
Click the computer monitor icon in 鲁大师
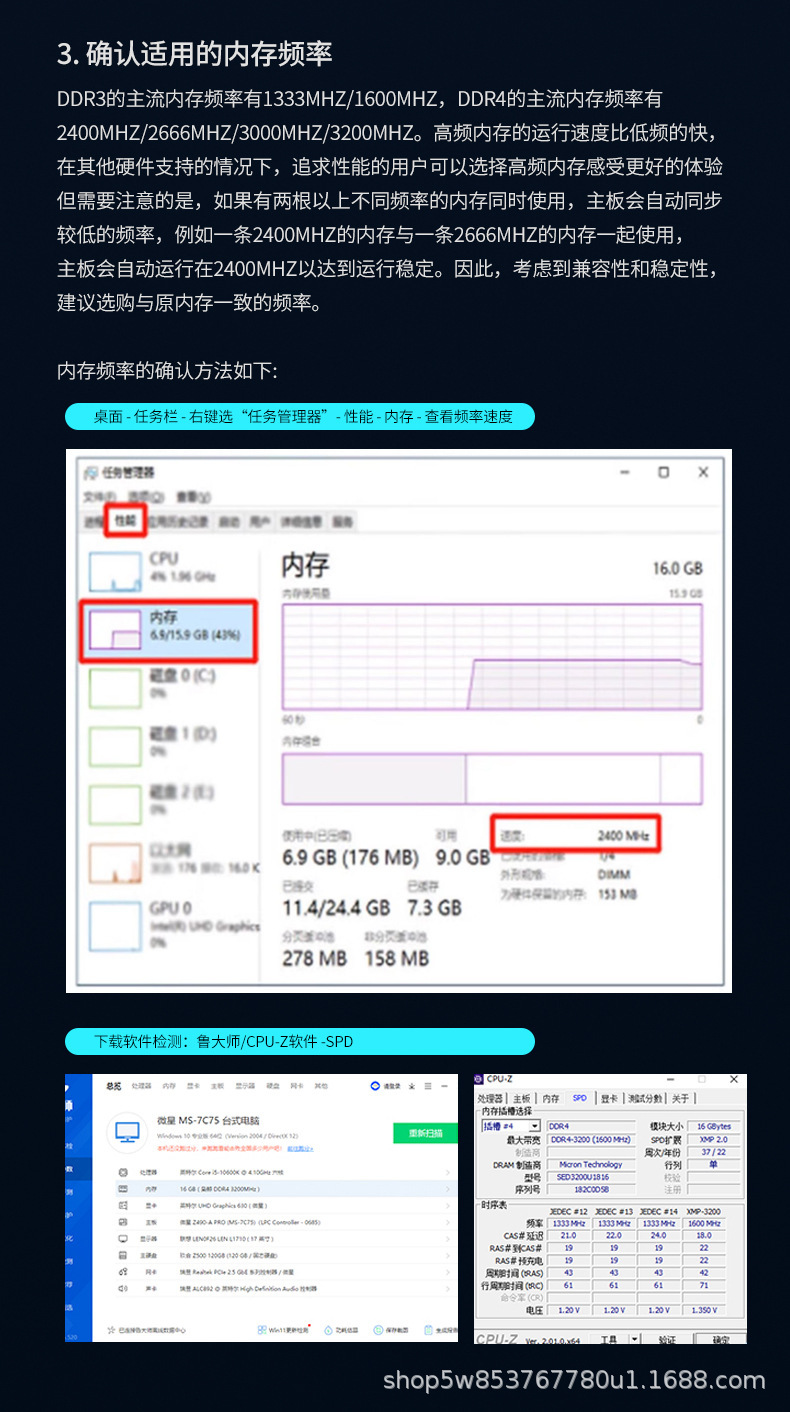point(127,1132)
